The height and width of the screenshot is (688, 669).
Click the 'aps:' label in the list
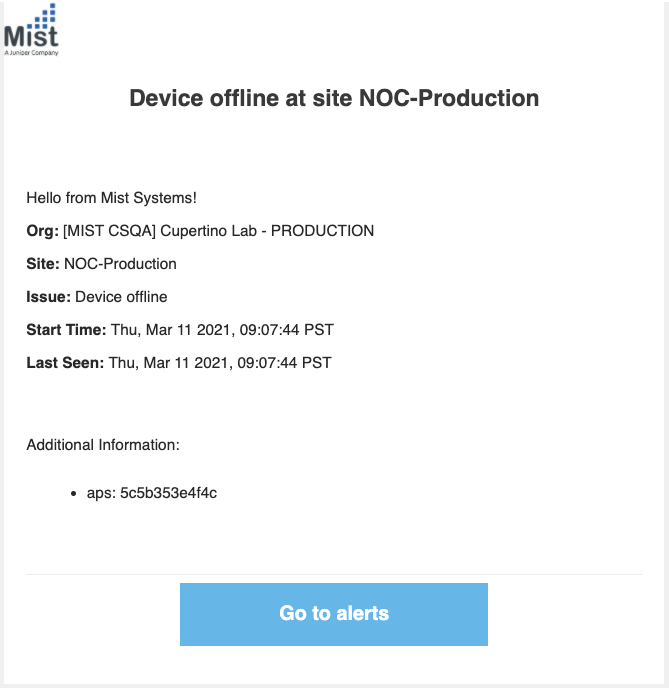point(100,493)
